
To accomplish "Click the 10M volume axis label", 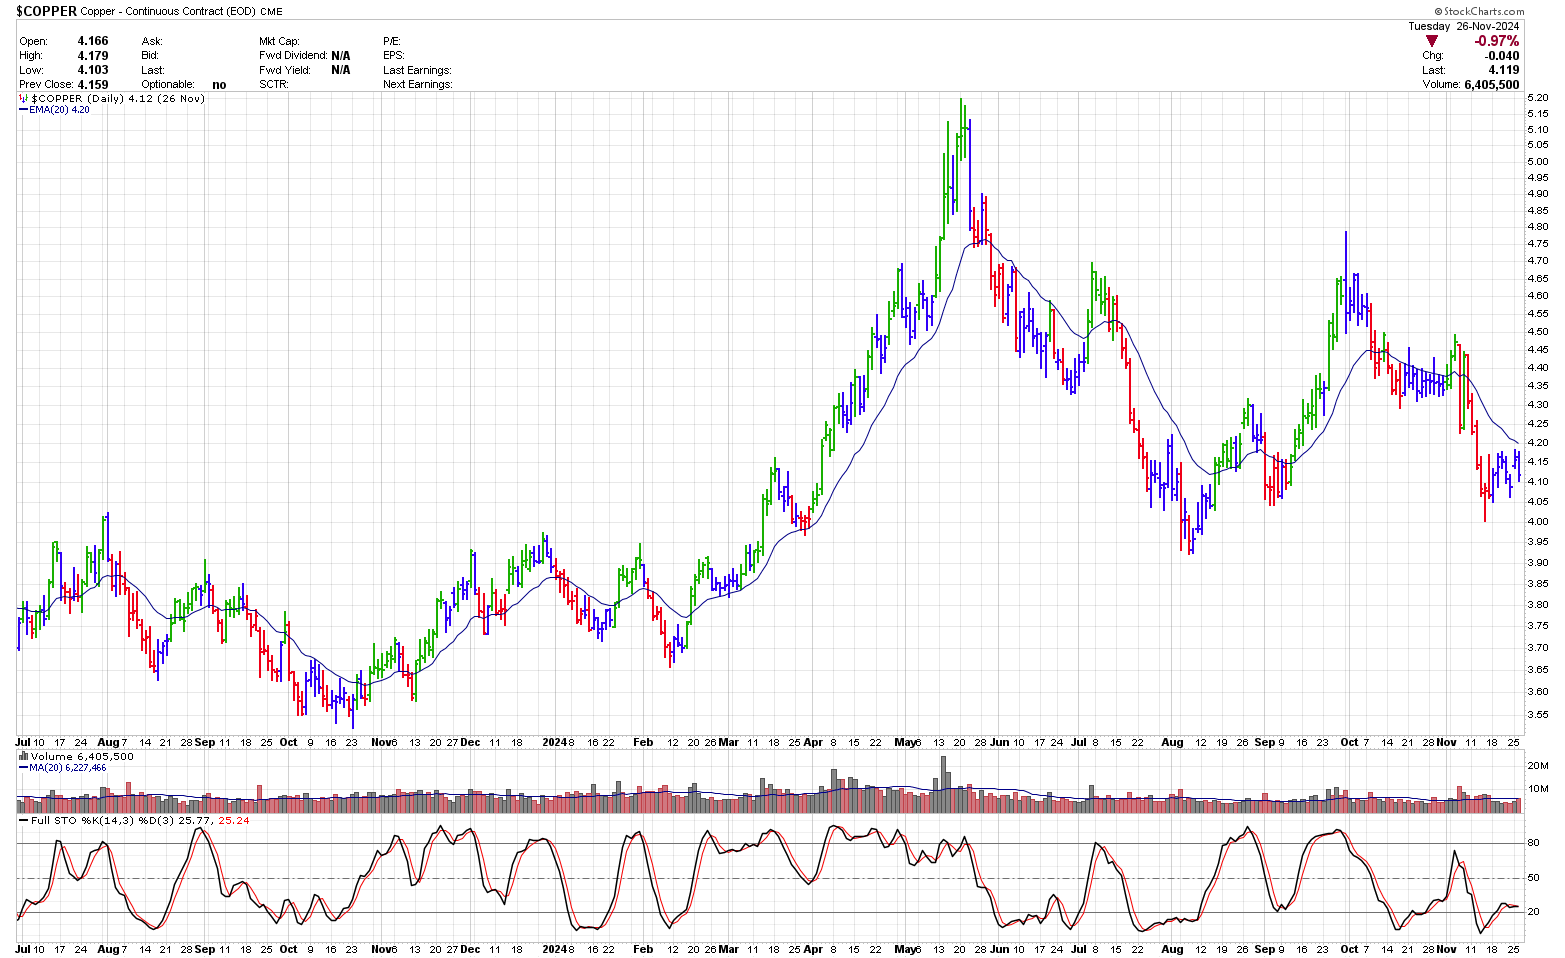I will [x=1538, y=789].
